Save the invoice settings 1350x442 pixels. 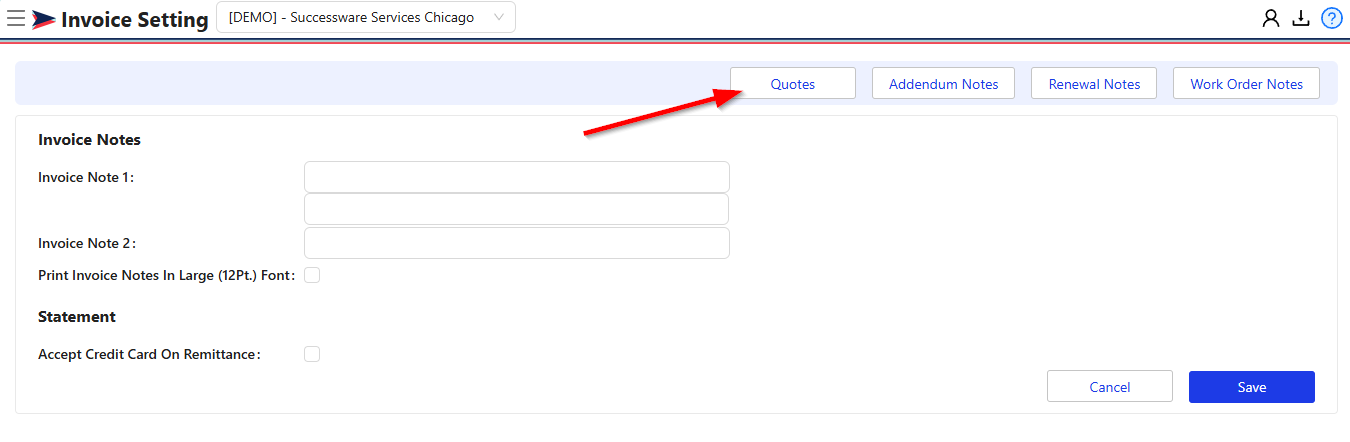pos(1252,387)
